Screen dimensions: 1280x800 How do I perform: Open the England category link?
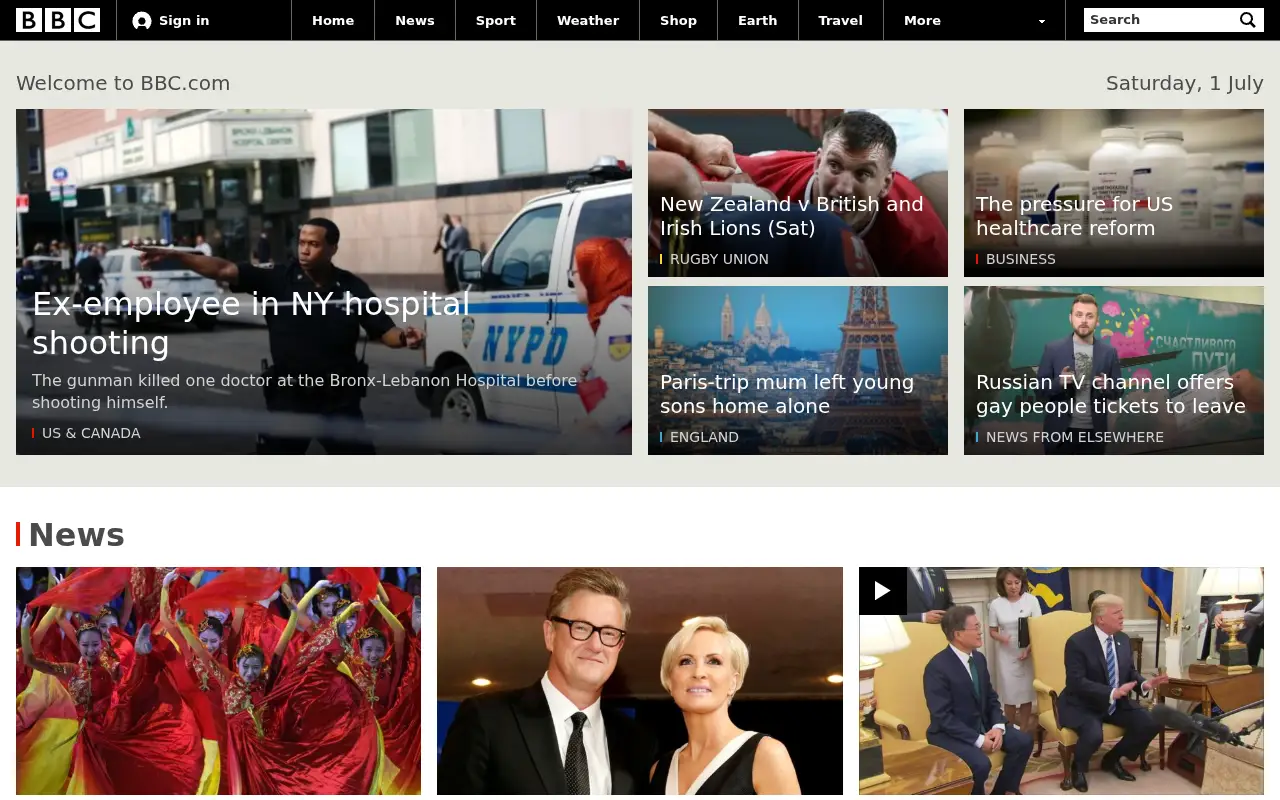click(704, 437)
